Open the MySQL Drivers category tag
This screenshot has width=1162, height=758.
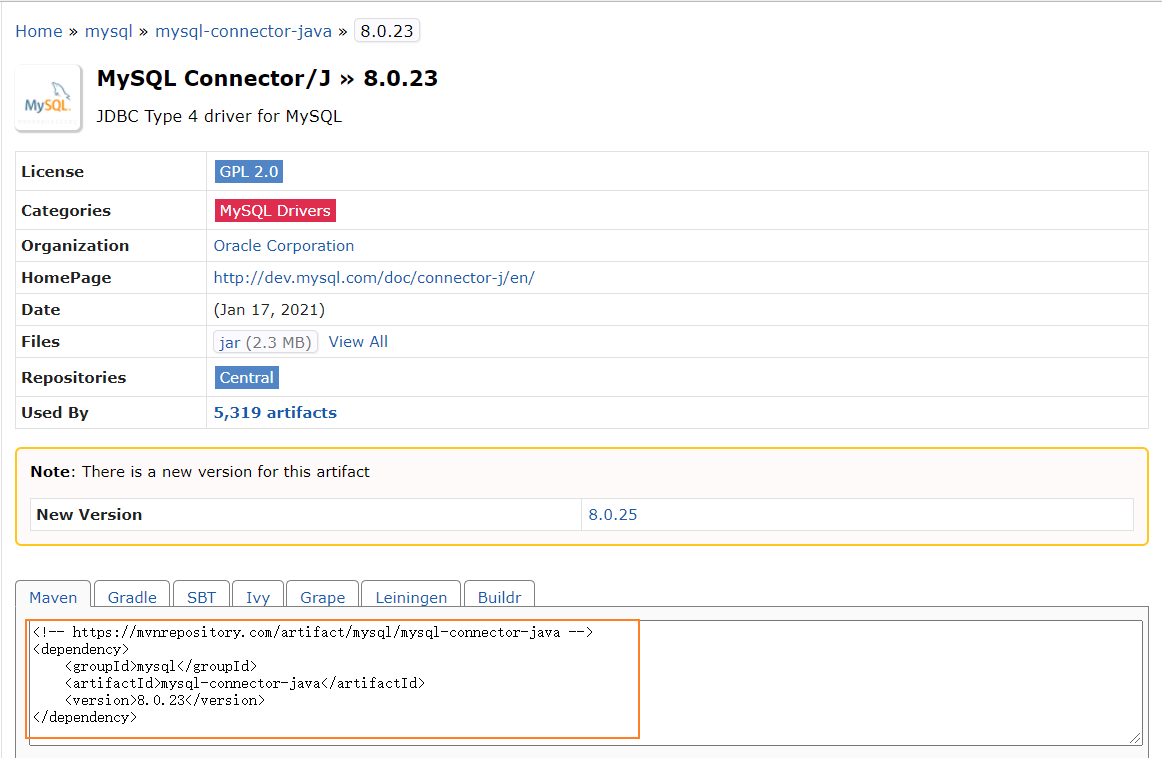point(275,211)
